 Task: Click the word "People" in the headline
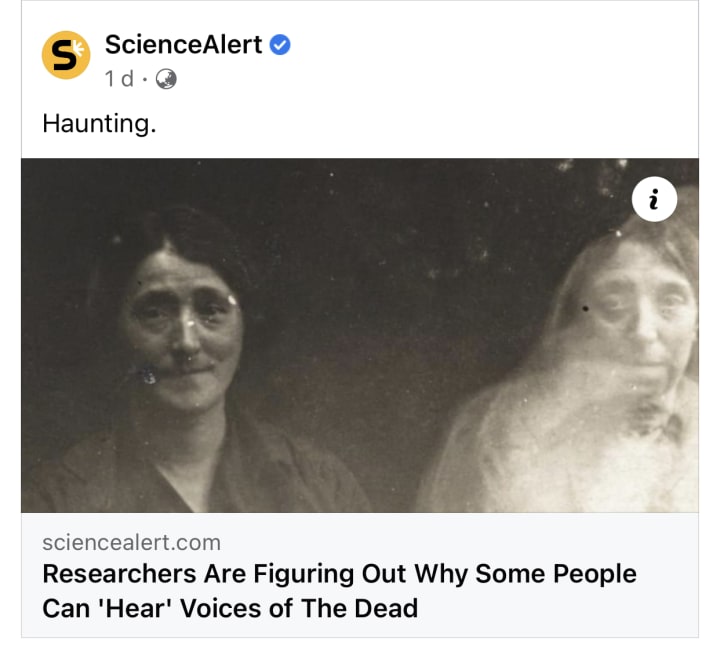coord(595,574)
